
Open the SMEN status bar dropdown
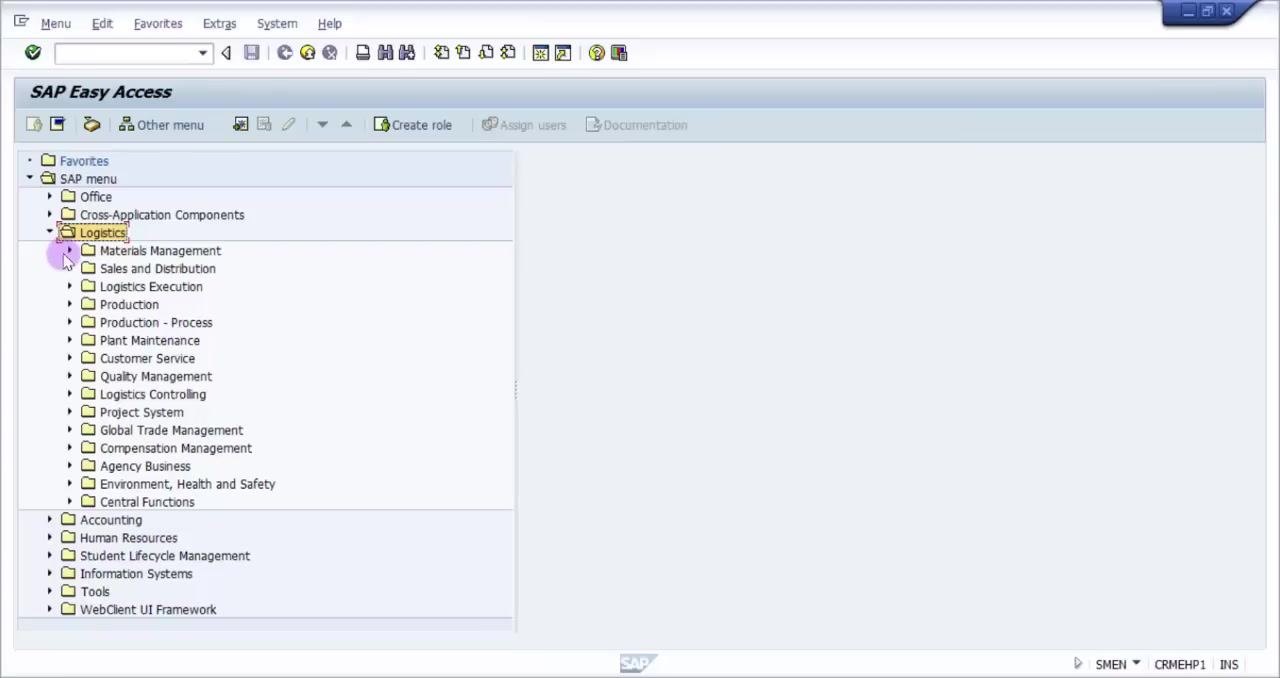coord(1136,664)
